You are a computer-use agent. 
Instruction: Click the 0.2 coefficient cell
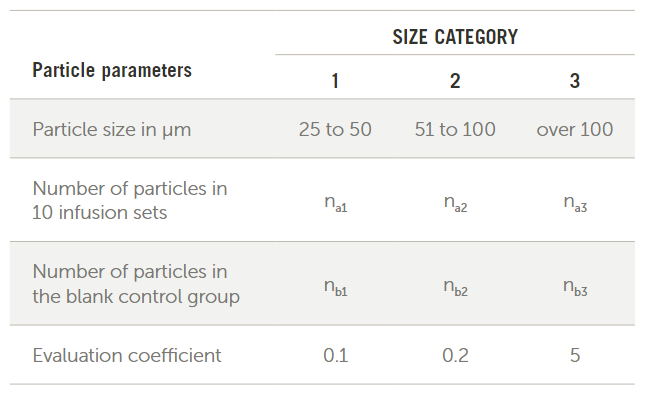point(455,356)
